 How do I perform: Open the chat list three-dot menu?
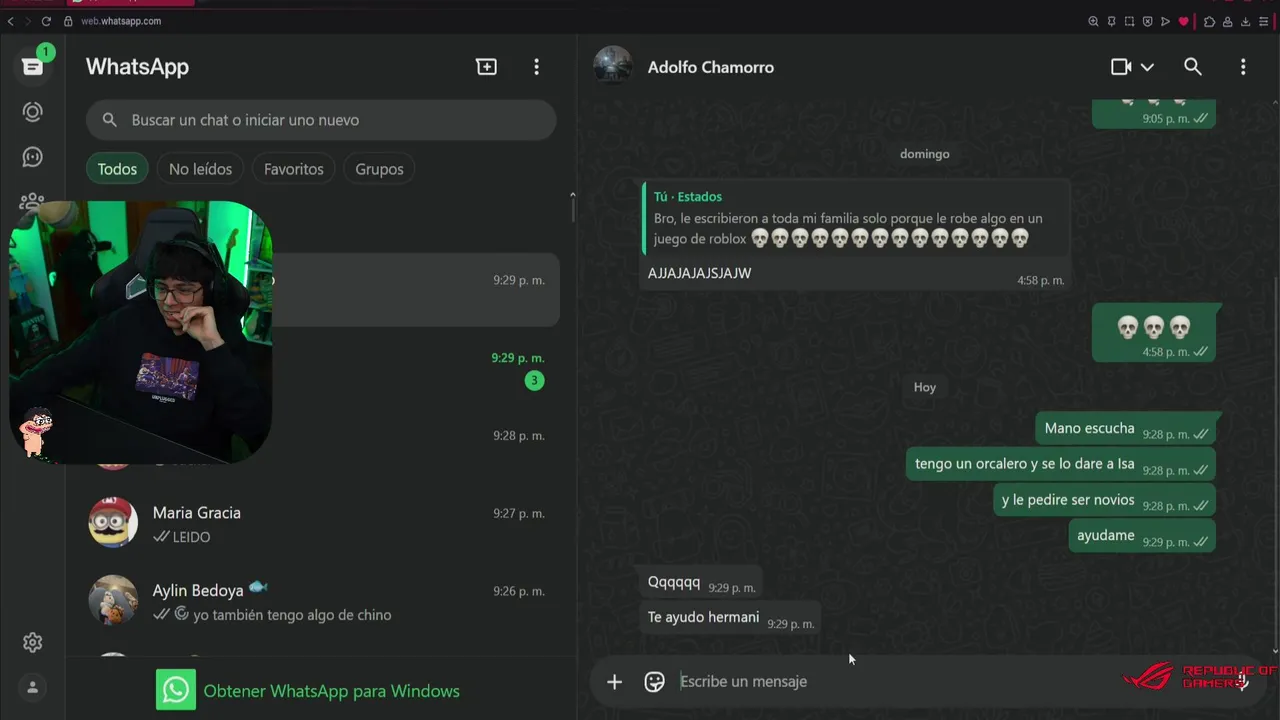click(x=536, y=67)
